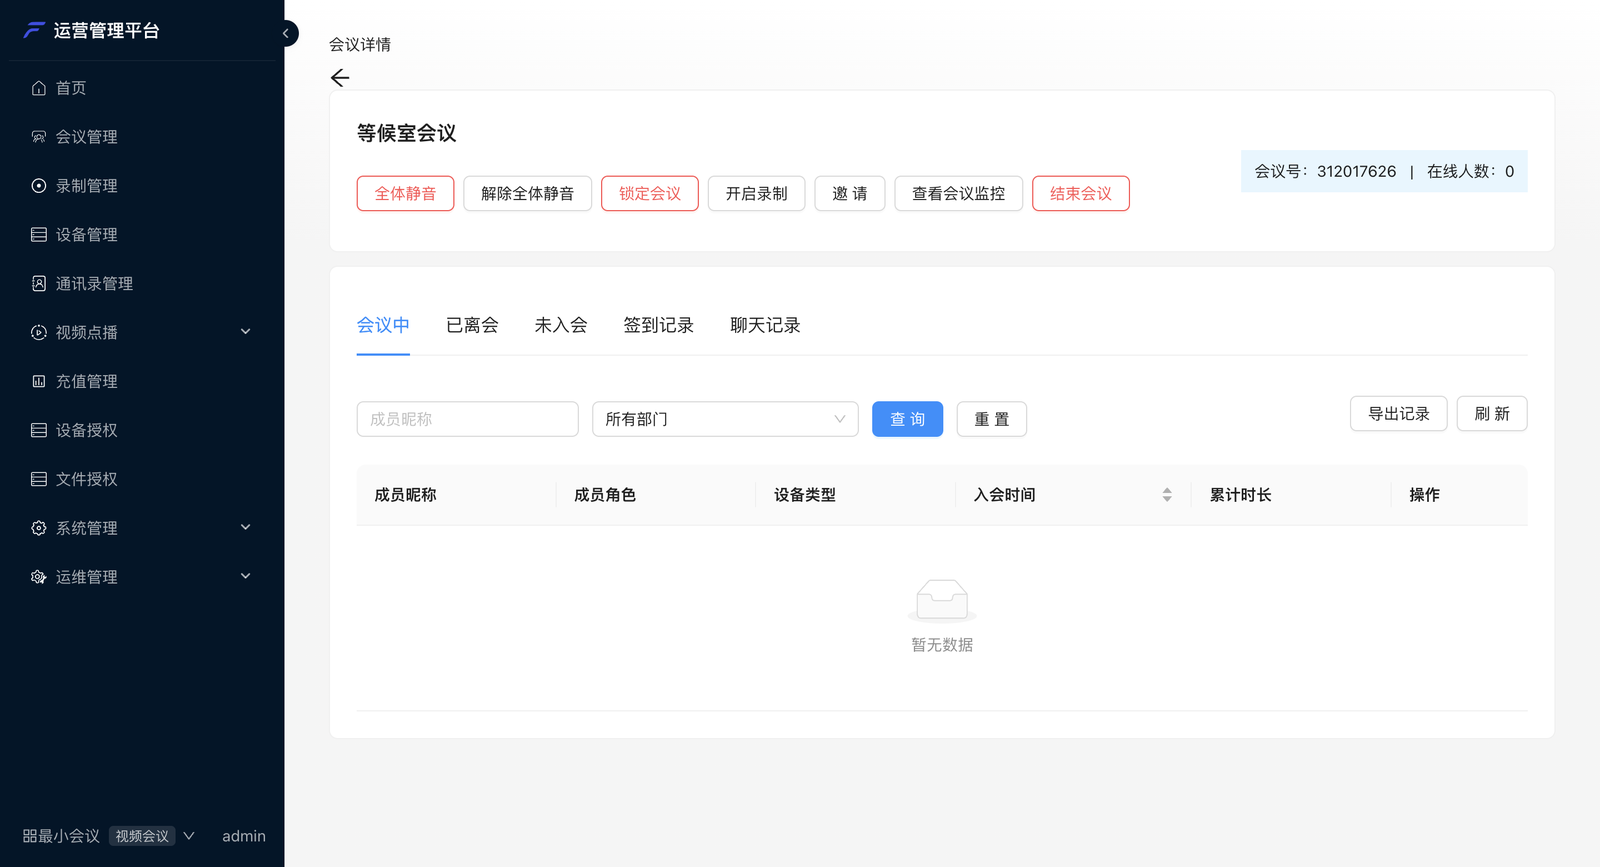1600x867 pixels.
Task: Select the 设备管理 sidebar icon
Action: coord(39,235)
